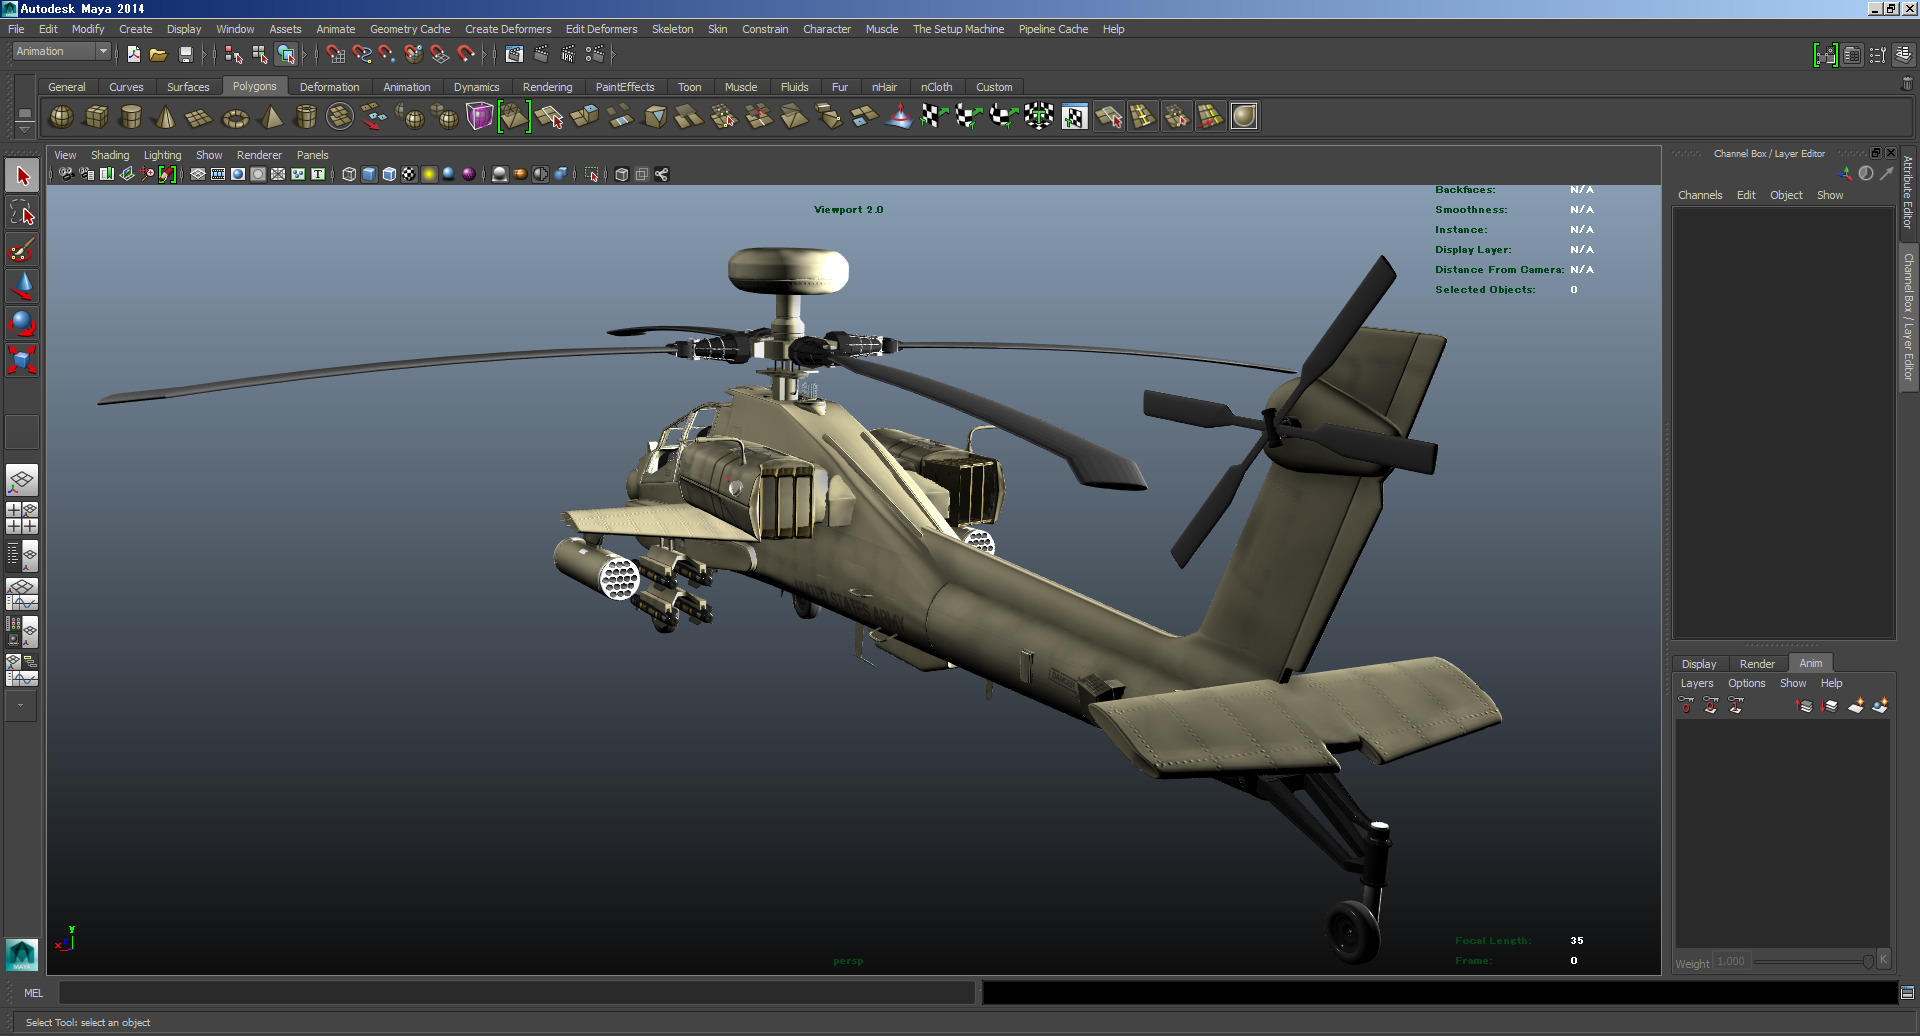The height and width of the screenshot is (1036, 1920).
Task: Create empty animation layer icon
Action: point(1855,706)
